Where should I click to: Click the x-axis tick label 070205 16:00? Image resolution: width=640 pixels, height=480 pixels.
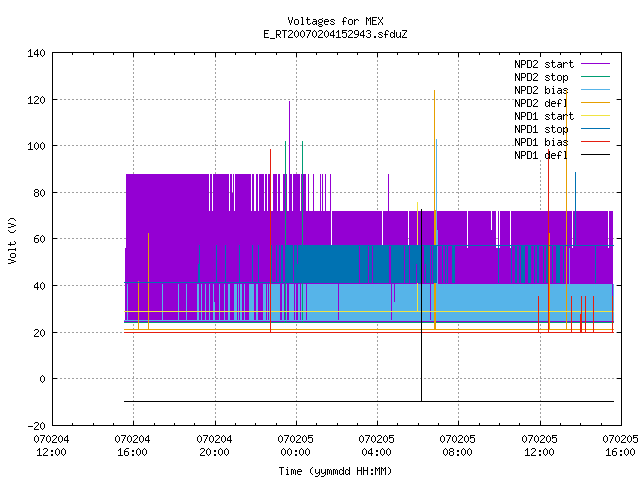tap(620, 446)
